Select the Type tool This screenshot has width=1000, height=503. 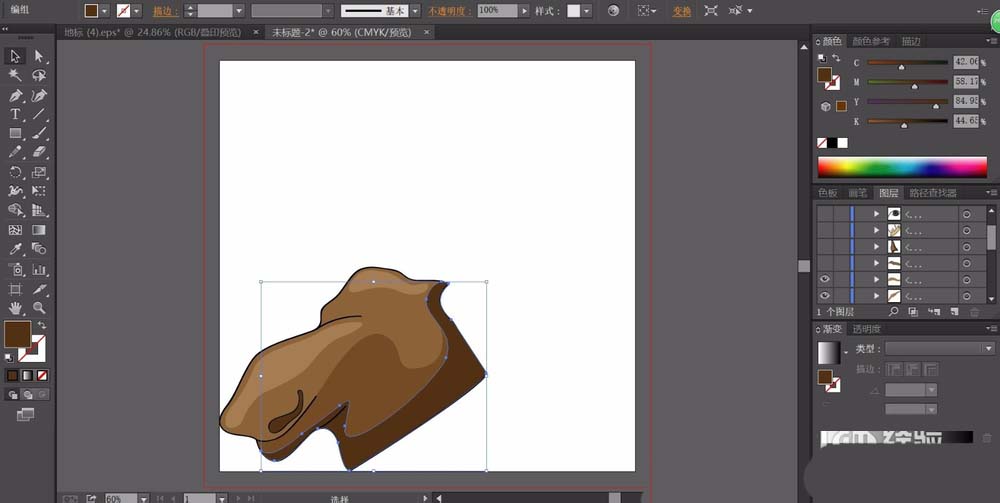click(x=16, y=115)
